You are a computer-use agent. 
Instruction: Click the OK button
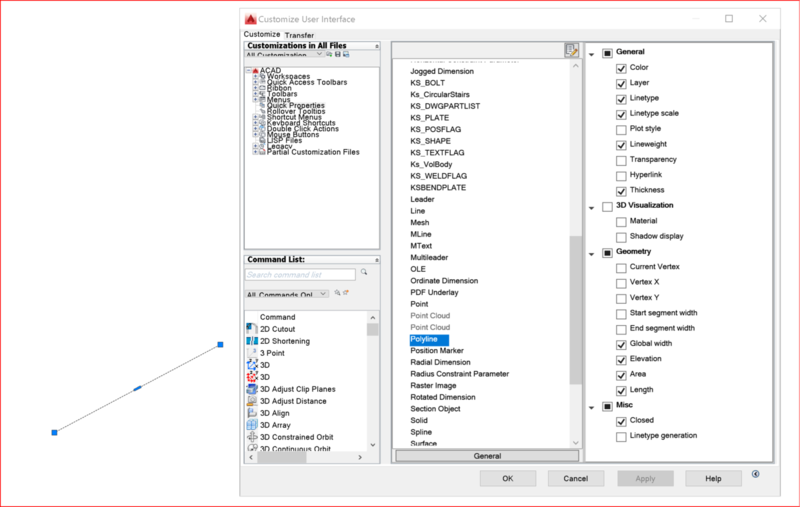(x=508, y=478)
